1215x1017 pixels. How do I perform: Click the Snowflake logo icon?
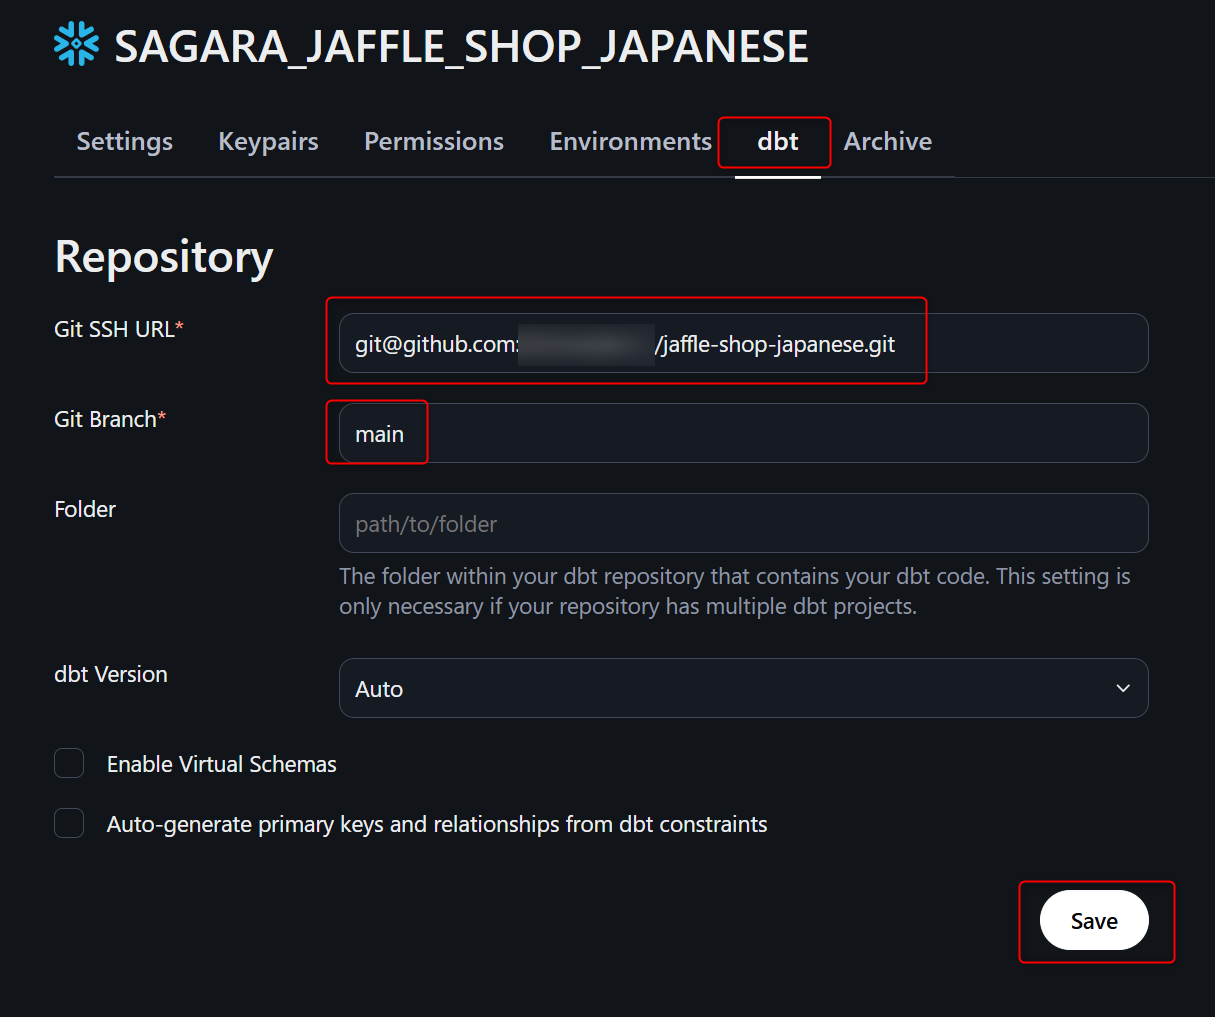click(76, 45)
